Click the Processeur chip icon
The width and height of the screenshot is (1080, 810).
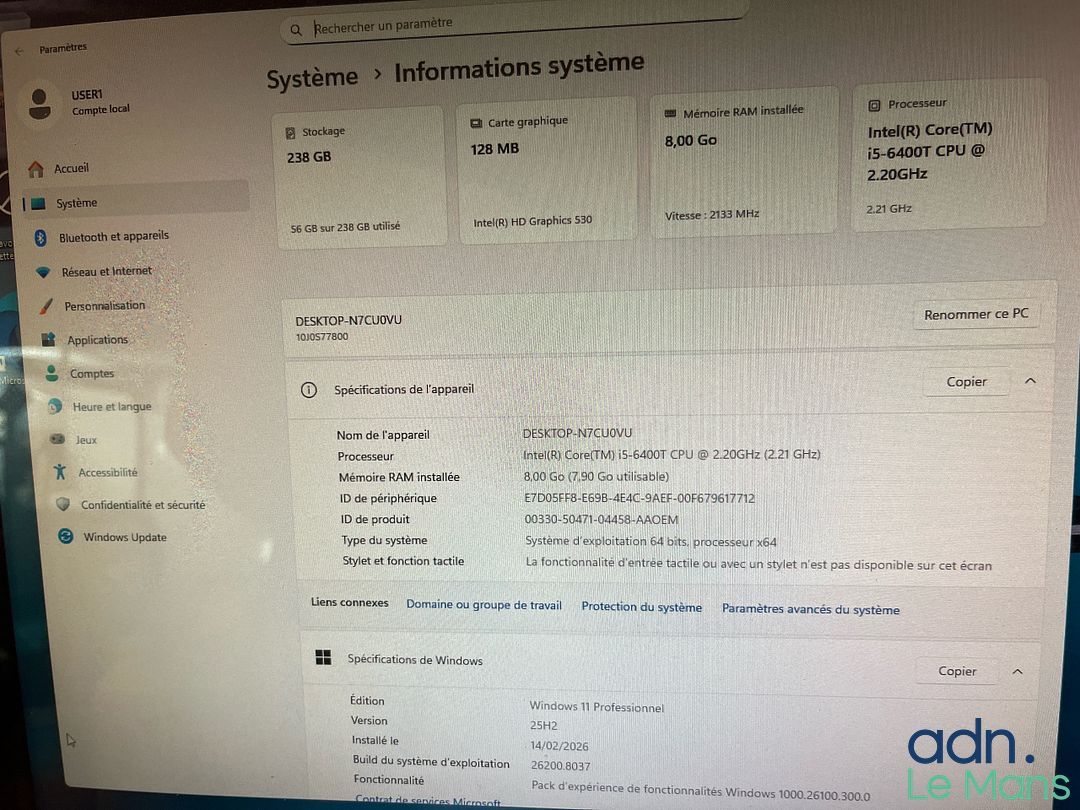[x=875, y=105]
